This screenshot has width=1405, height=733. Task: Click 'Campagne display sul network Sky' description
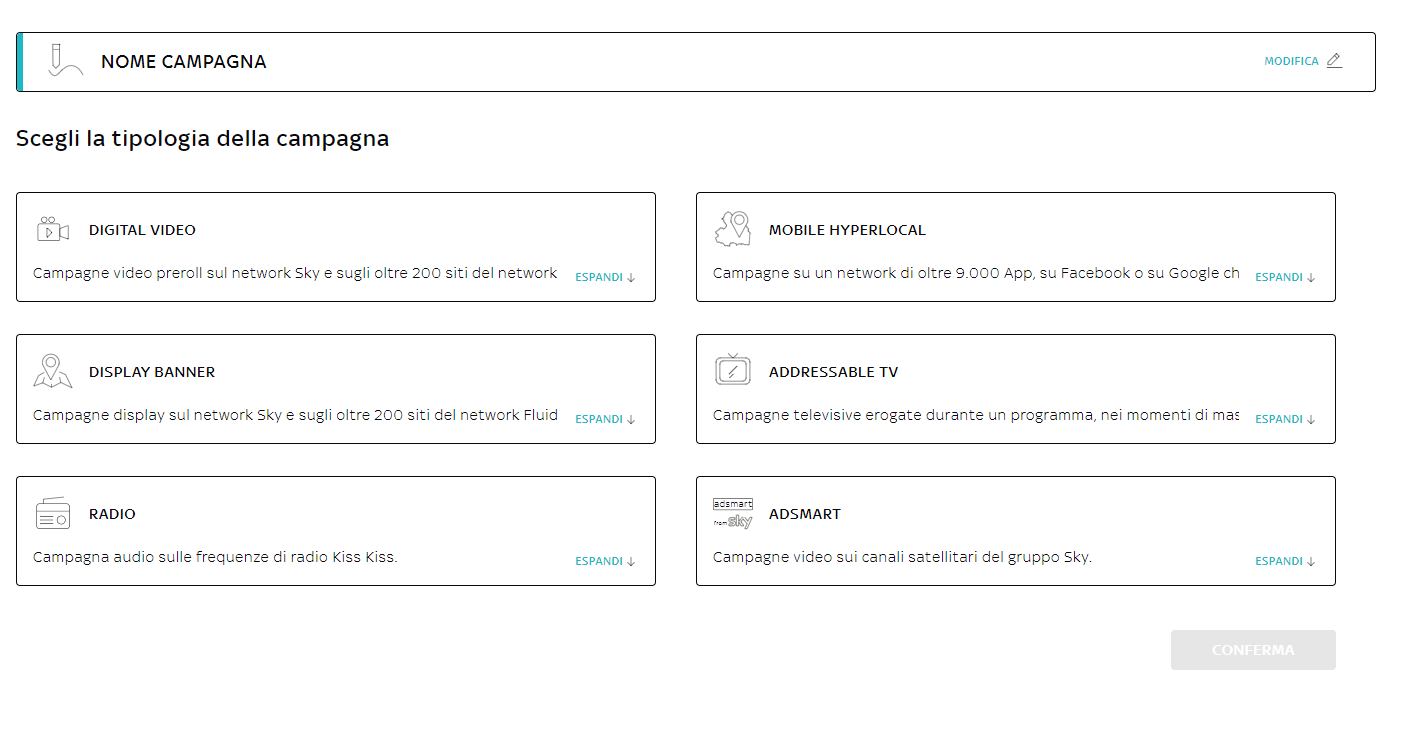click(x=295, y=415)
